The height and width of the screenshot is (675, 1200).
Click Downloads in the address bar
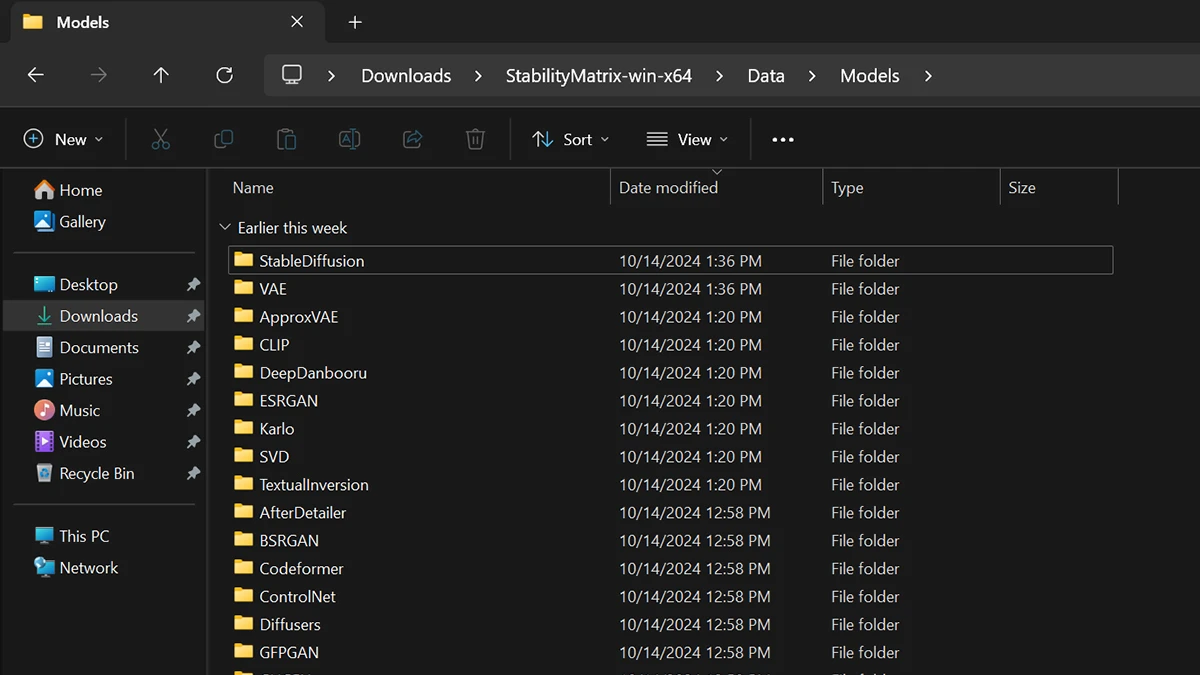pyautogui.click(x=406, y=76)
